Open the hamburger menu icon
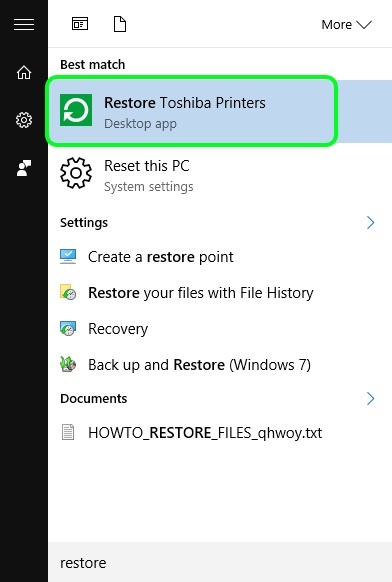 tap(24, 24)
